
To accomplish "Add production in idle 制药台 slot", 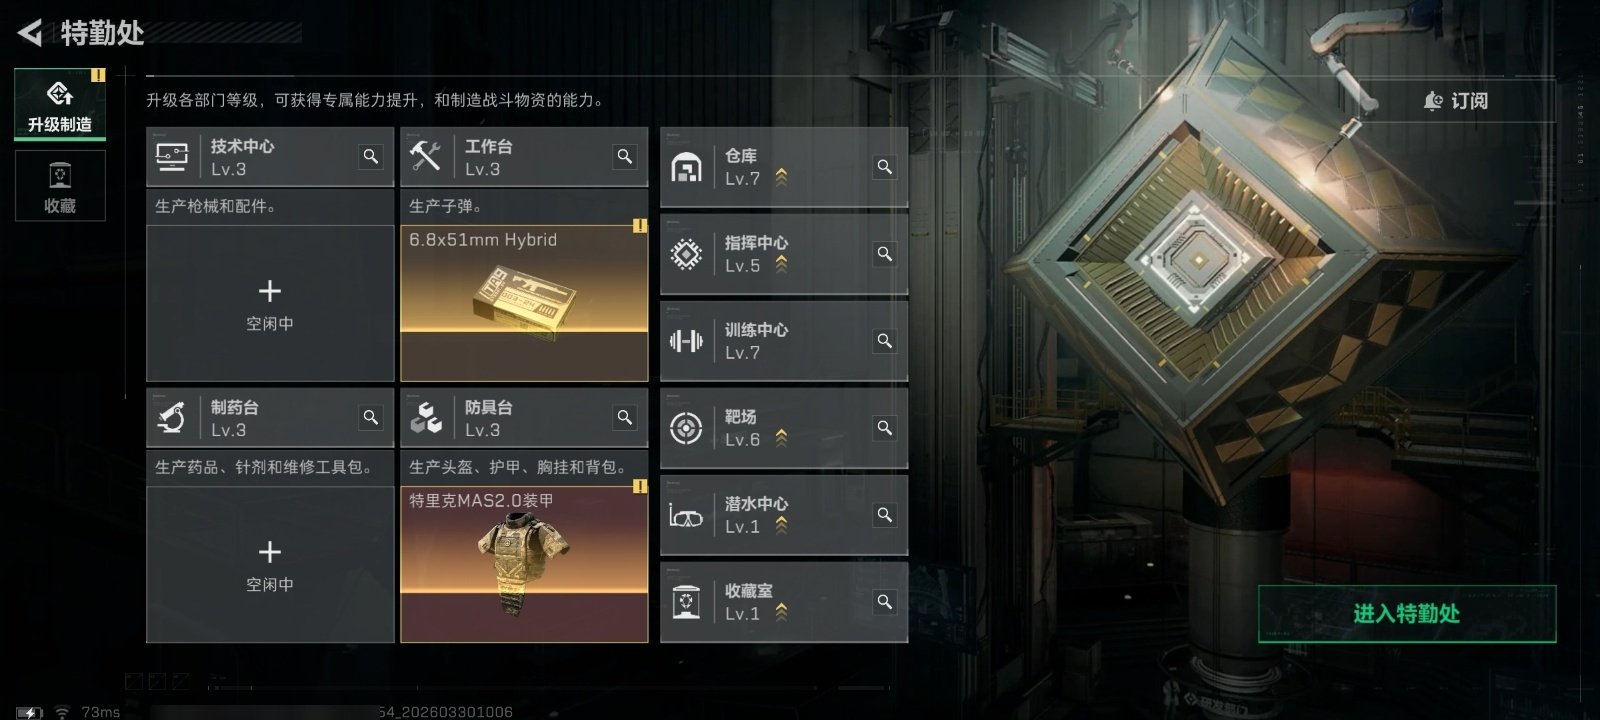I will point(270,564).
